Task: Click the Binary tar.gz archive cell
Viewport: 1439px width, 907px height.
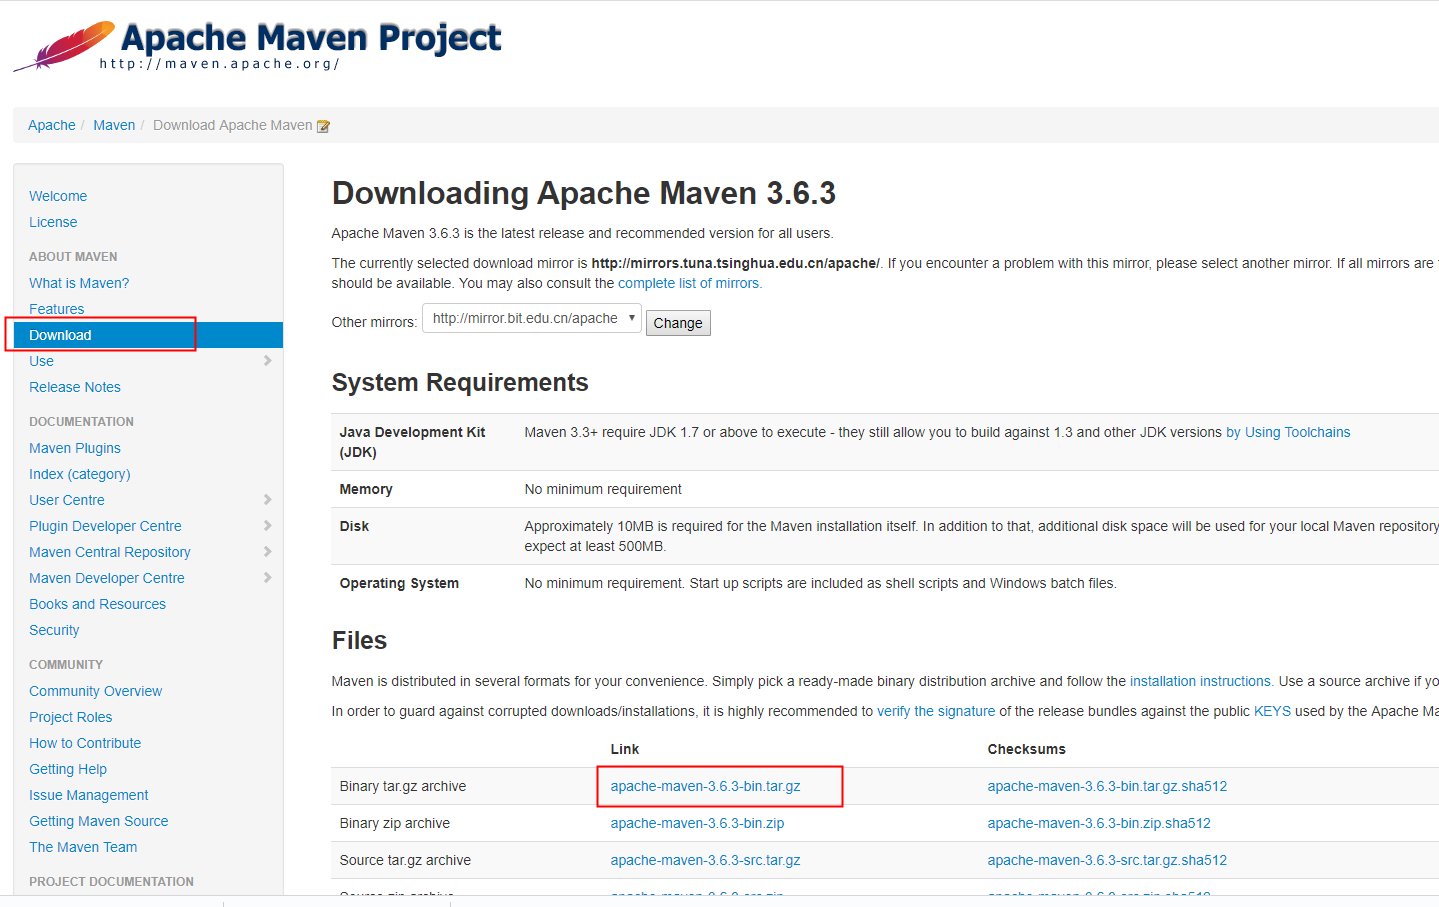Action: tap(403, 786)
